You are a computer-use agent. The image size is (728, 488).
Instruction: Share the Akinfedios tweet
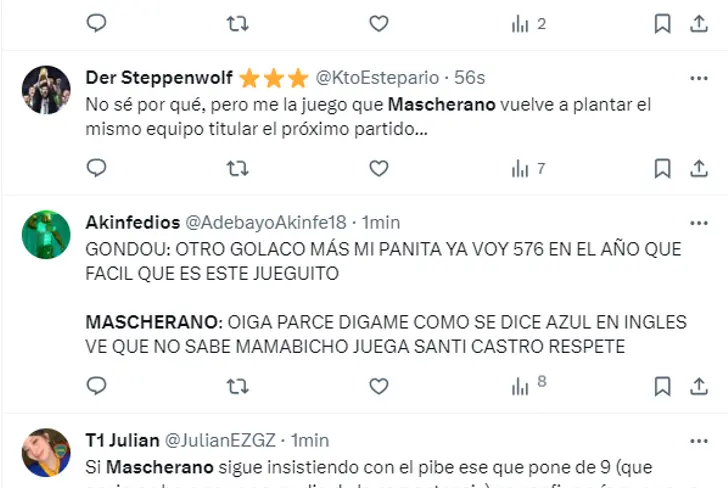699,386
